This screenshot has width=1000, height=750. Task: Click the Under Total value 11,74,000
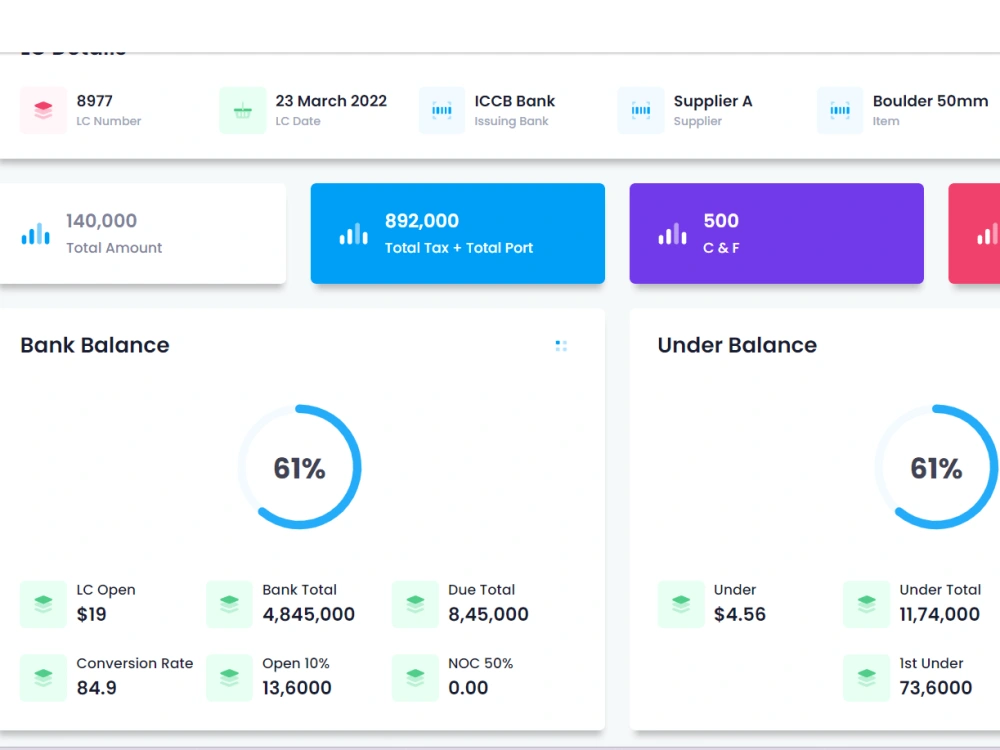tap(939, 614)
